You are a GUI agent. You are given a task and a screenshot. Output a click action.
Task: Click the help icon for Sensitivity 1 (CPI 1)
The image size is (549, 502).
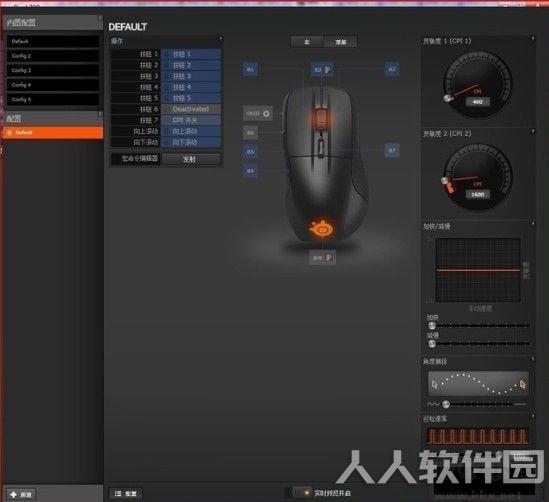(x=533, y=38)
